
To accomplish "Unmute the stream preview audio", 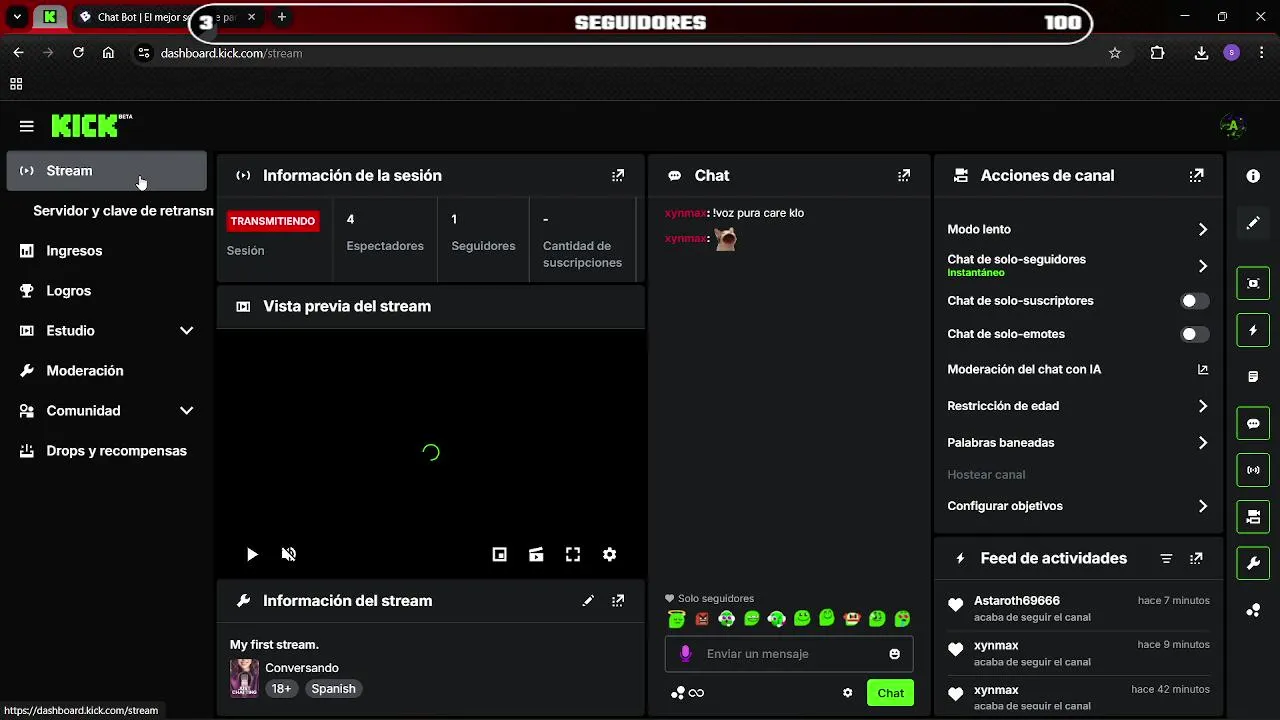I will point(289,554).
